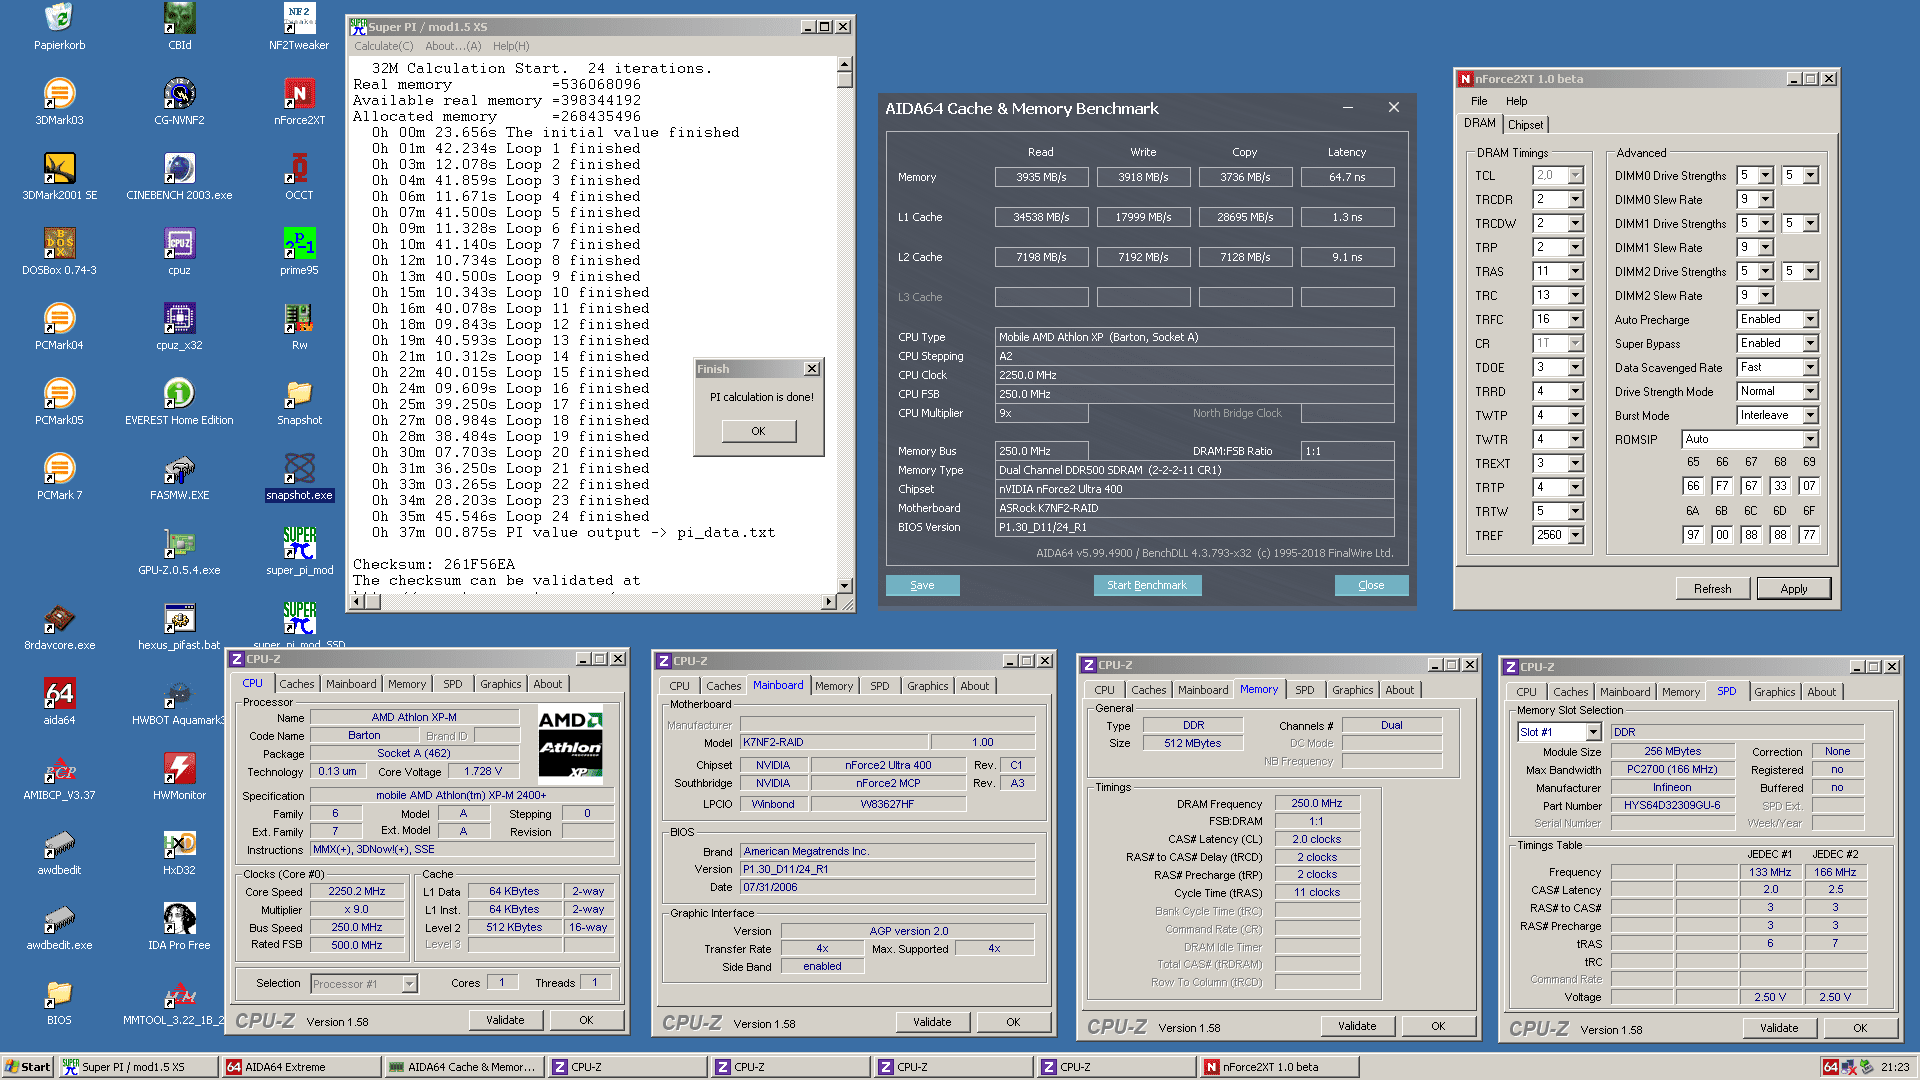Viewport: 1920px width, 1080px height.
Task: Launch super_pi_mod desktop icon
Action: [299, 552]
